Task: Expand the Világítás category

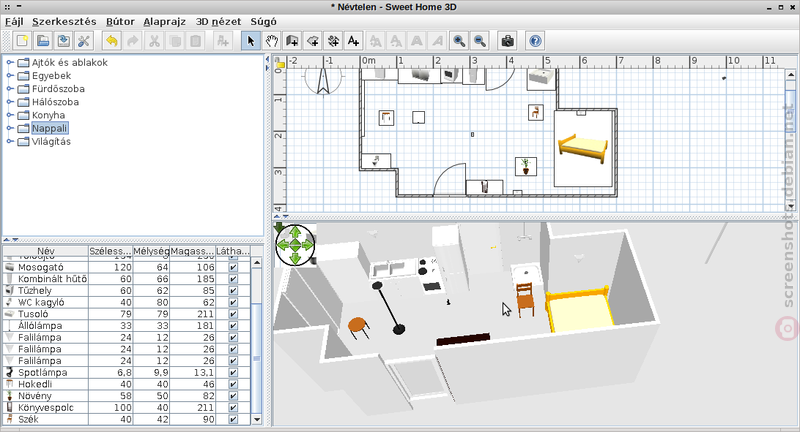Action: tap(10, 142)
